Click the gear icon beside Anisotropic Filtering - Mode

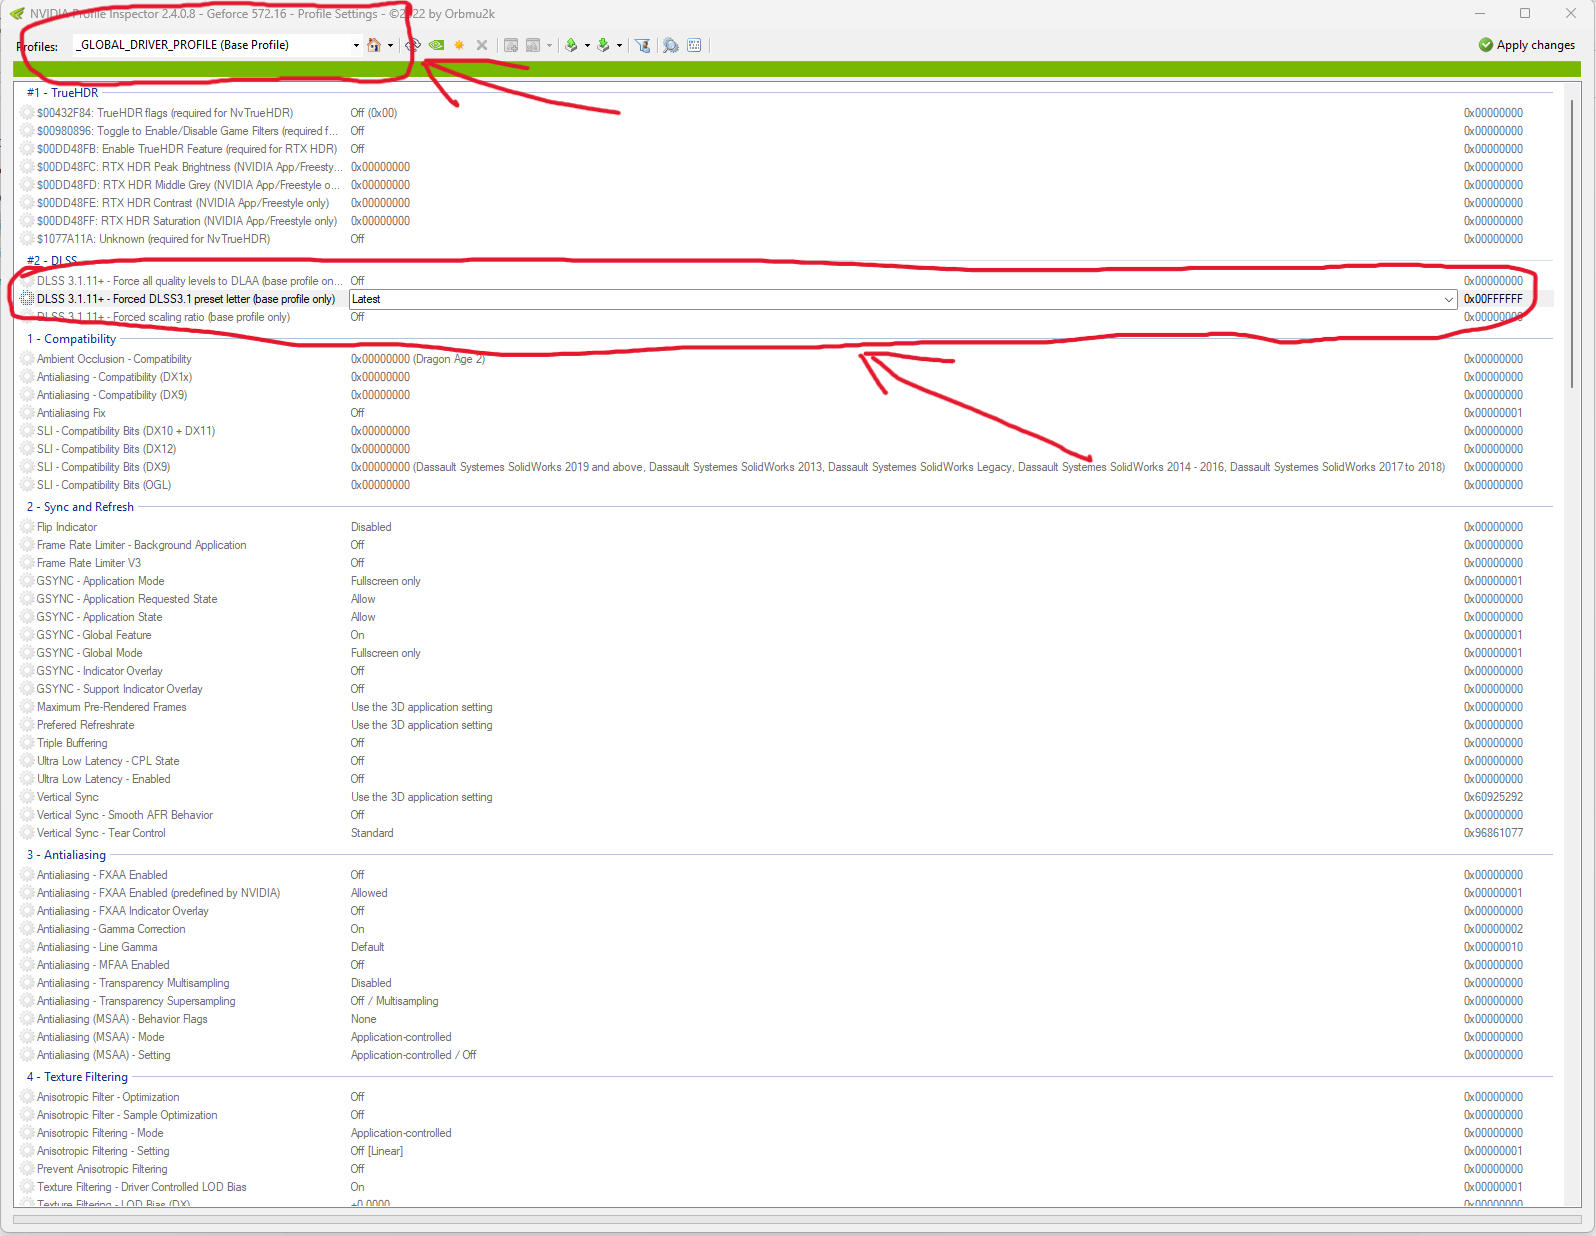point(28,1133)
